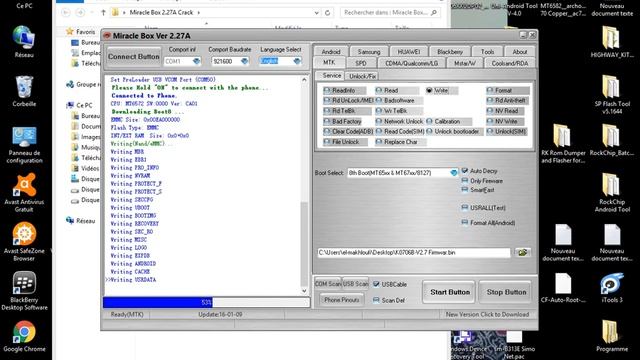Image resolution: width=640 pixels, height=360 pixels.
Task: Switch to the HUAWEI tab
Action: tap(409, 52)
